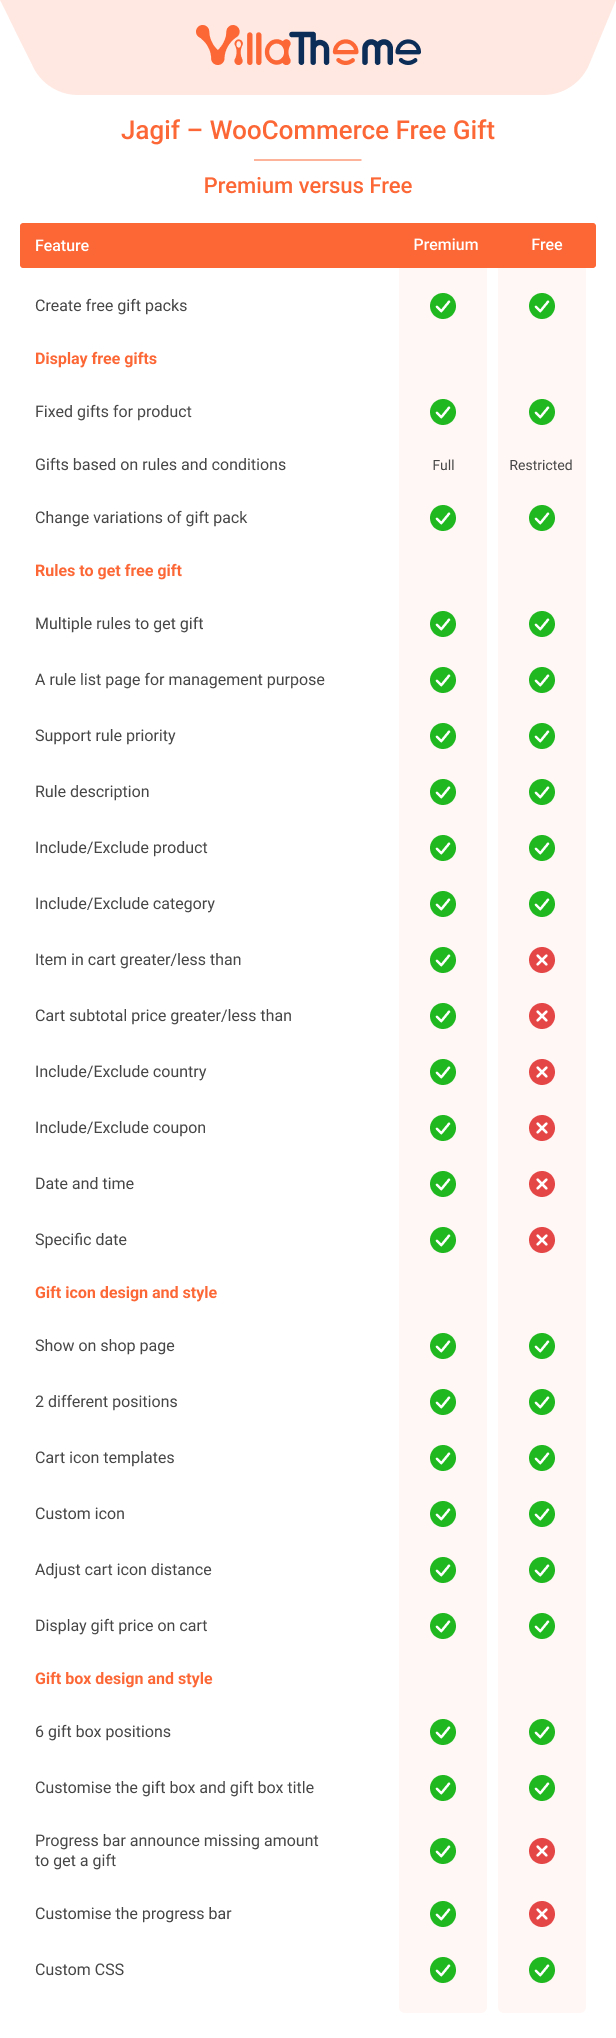Click Premium checkmark for Custom icon
Image resolution: width=616 pixels, height=2038 pixels.
point(443,1514)
